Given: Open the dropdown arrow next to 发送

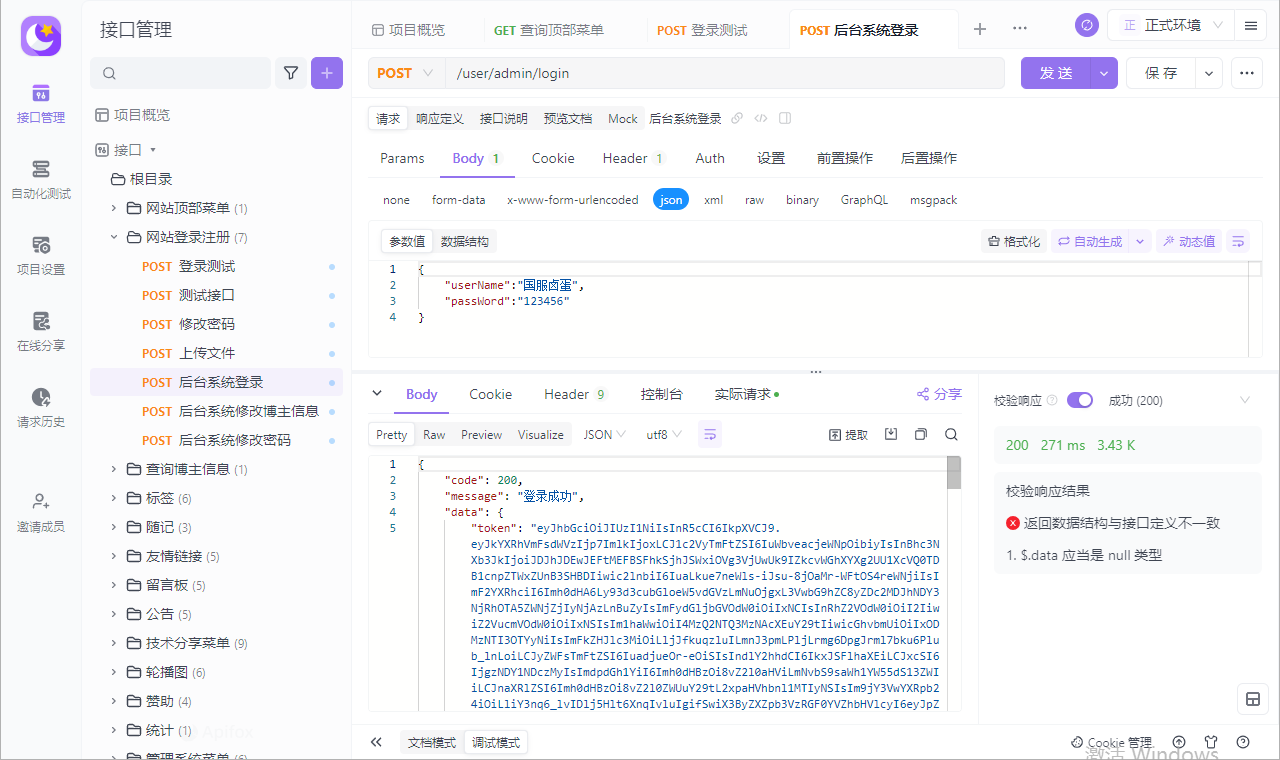Looking at the screenshot, I should (x=1105, y=73).
